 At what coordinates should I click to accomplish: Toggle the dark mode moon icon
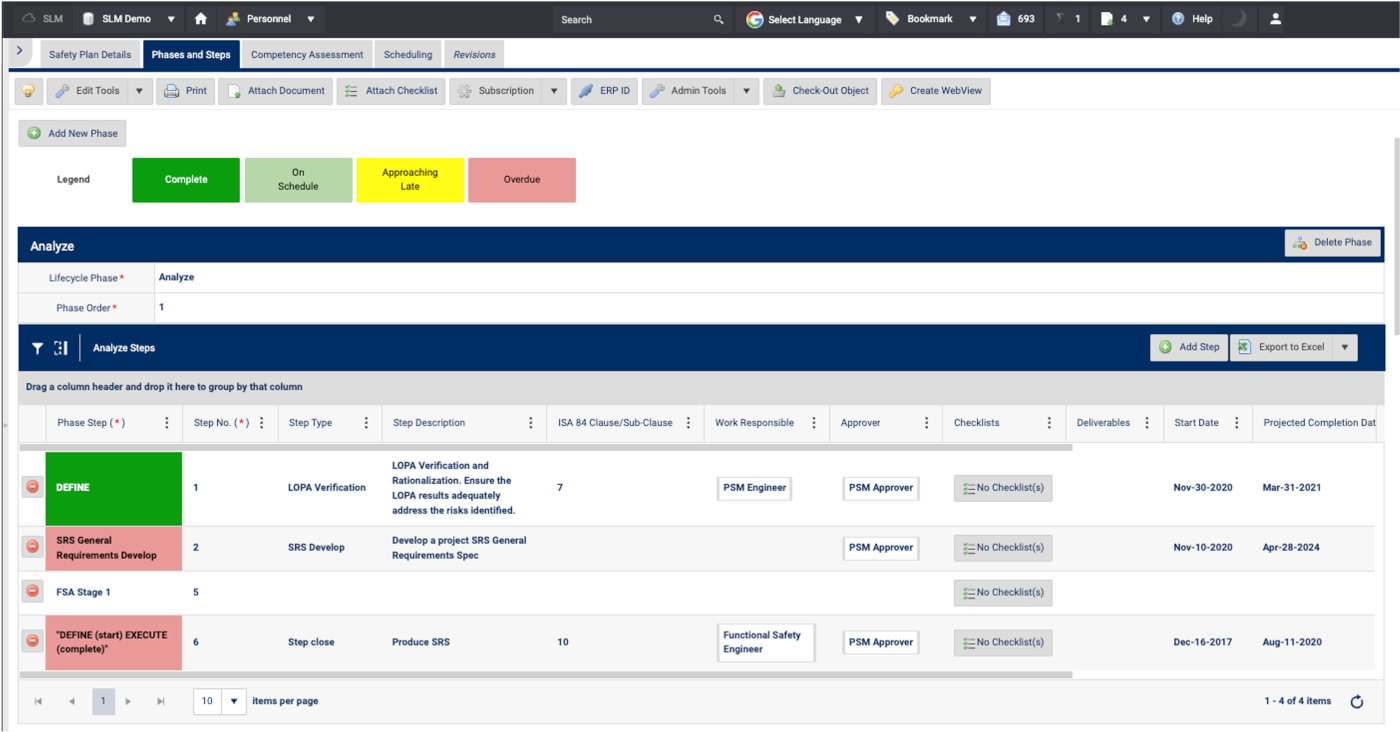pyautogui.click(x=1238, y=19)
